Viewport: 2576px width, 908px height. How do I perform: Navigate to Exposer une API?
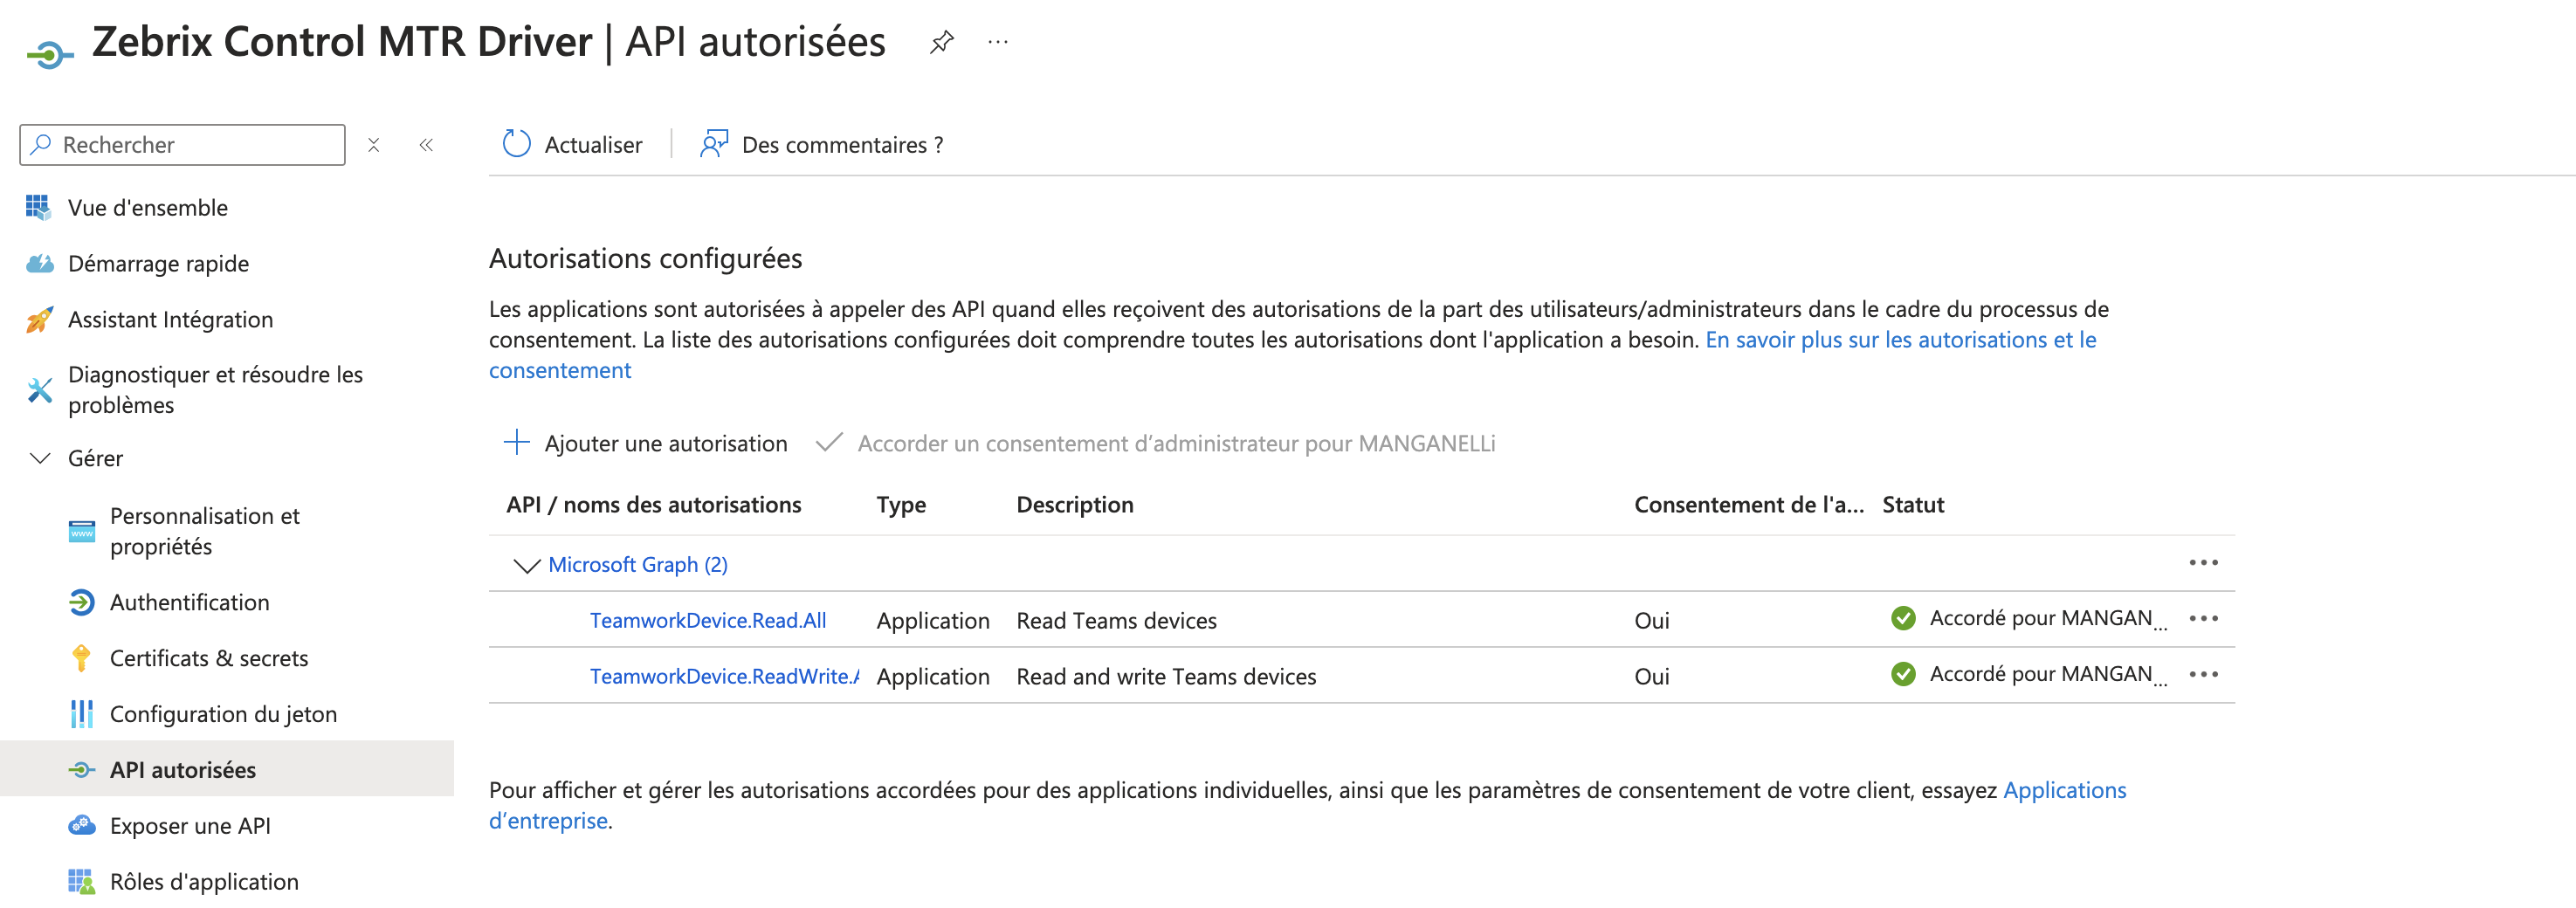tap(190, 826)
